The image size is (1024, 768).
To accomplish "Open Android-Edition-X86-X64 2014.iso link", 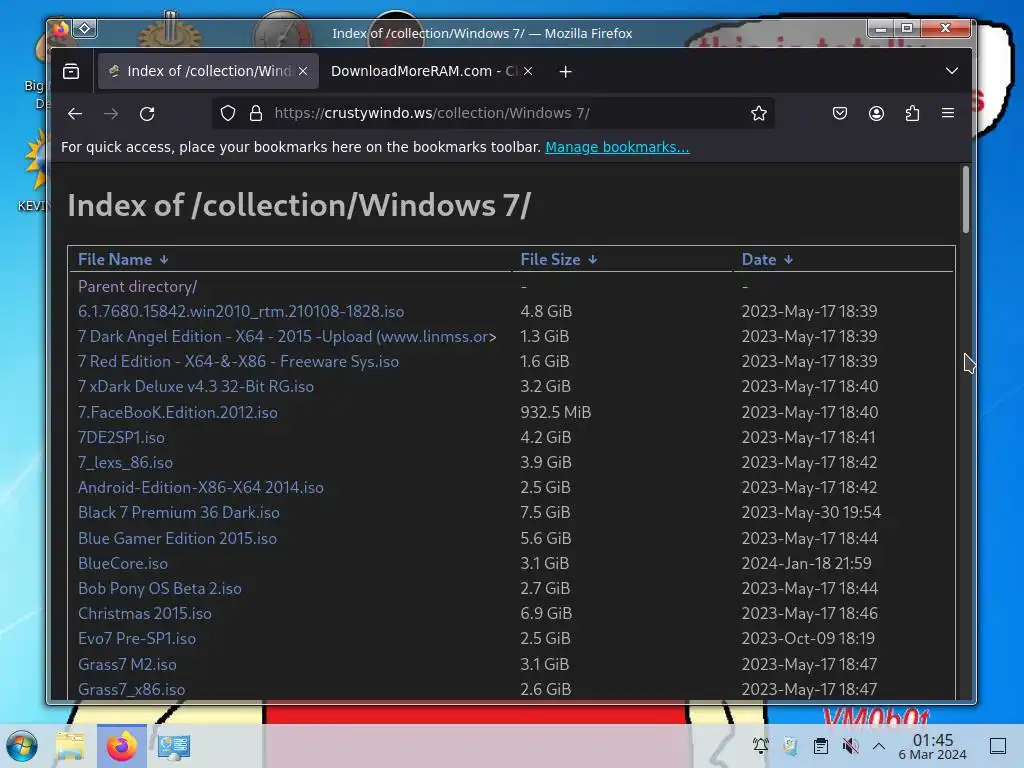I will pos(200,488).
